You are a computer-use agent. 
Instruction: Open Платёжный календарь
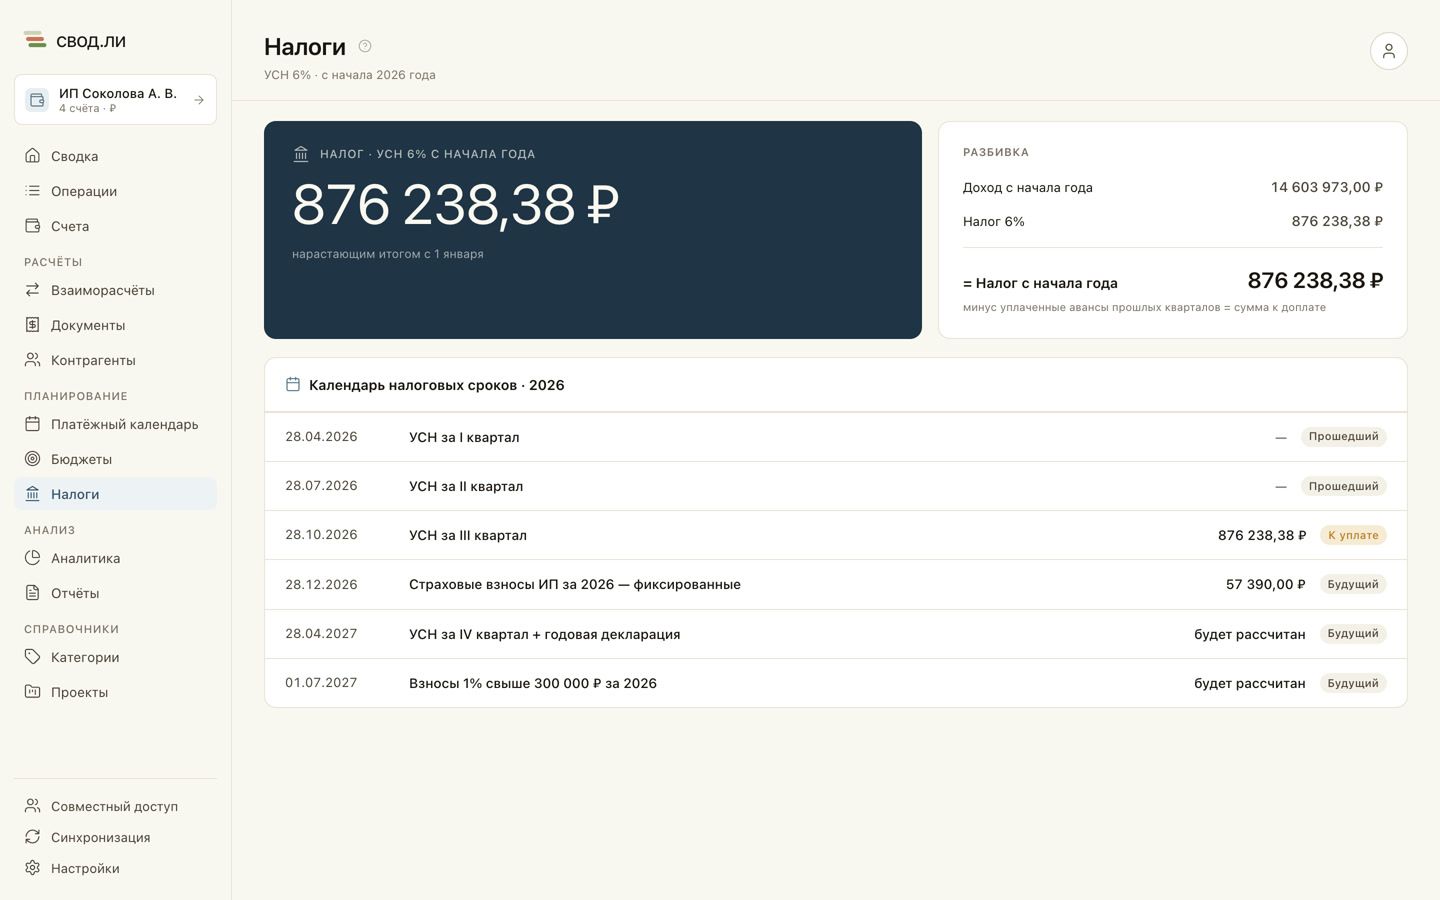[x=115, y=424]
